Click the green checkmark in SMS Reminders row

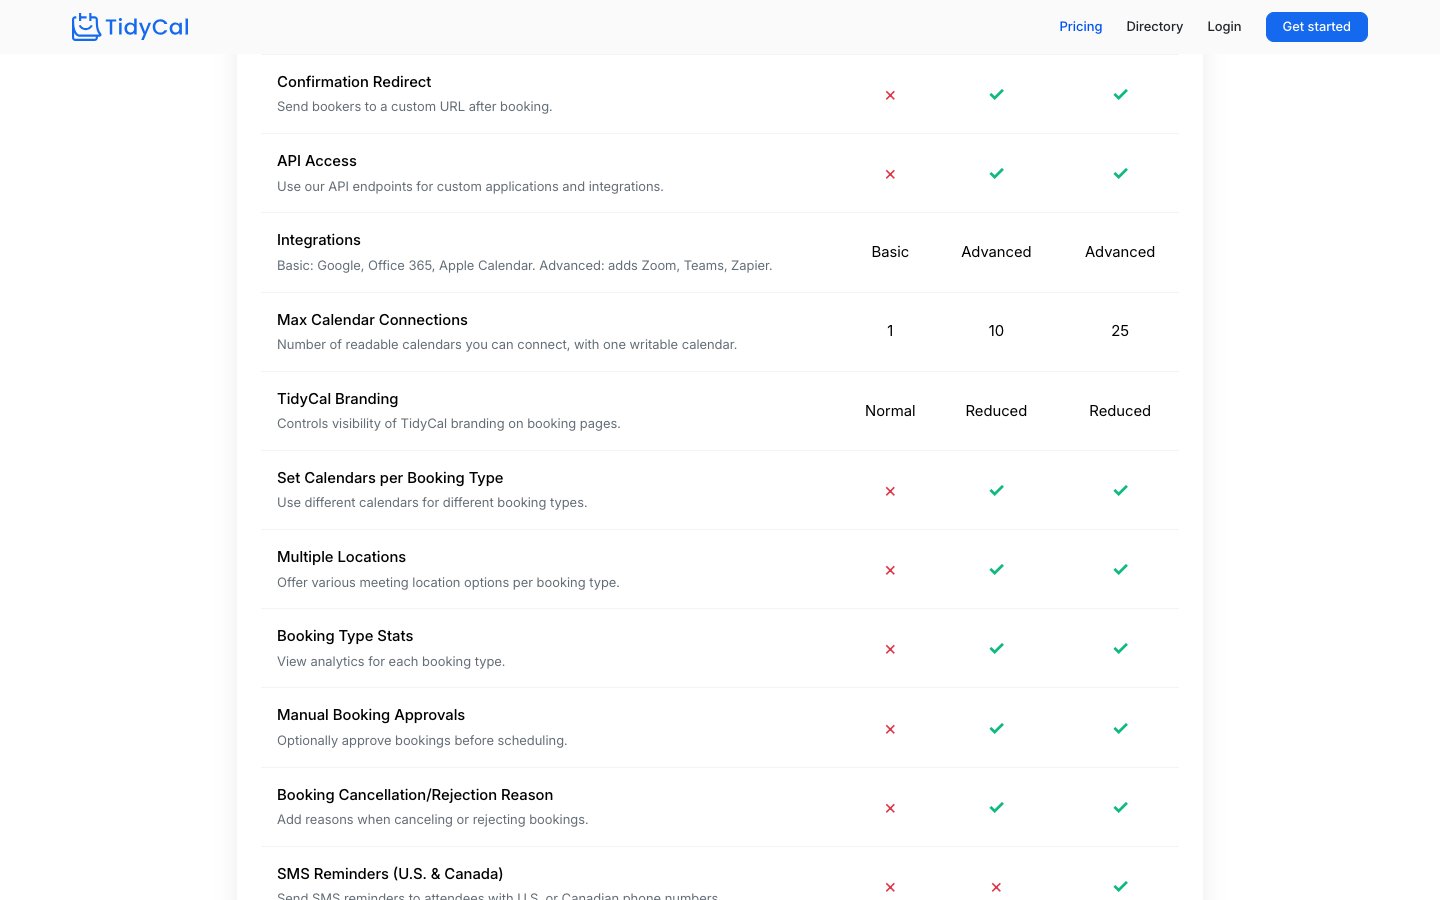coord(1120,886)
